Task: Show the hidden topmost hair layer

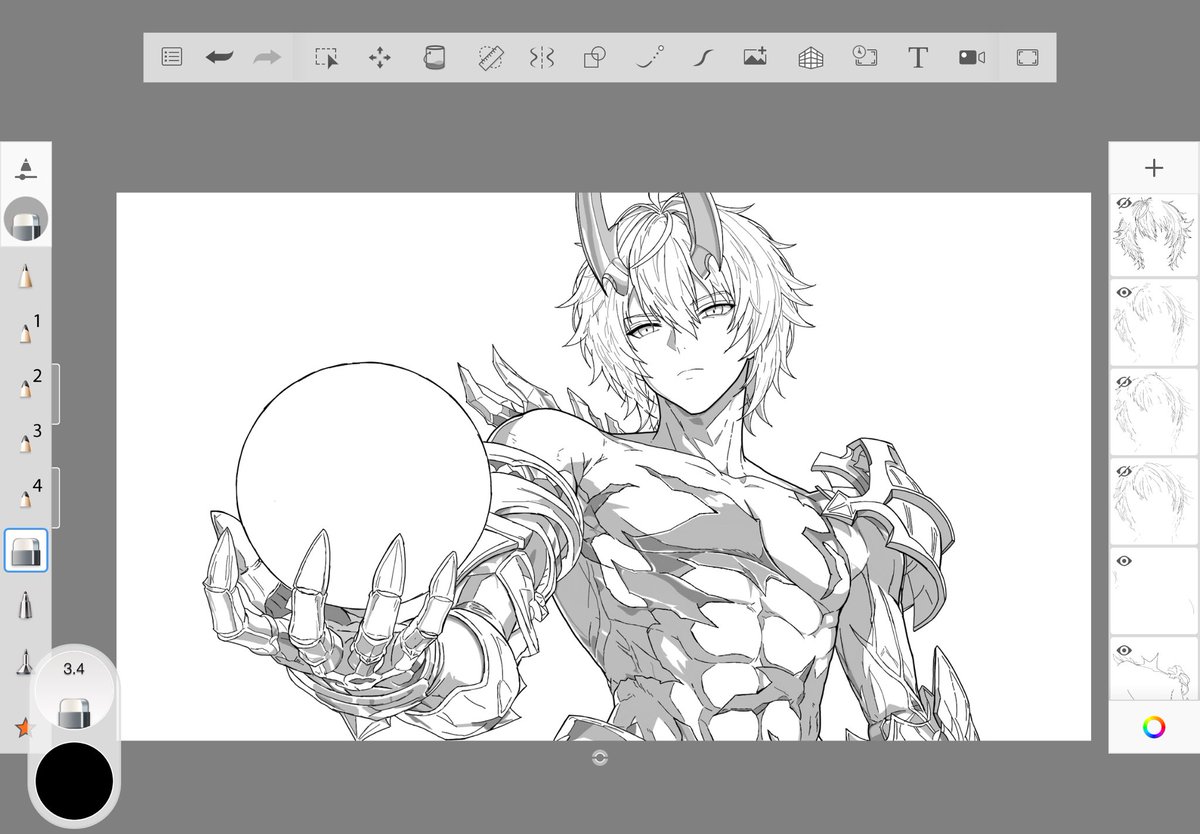Action: [1124, 203]
